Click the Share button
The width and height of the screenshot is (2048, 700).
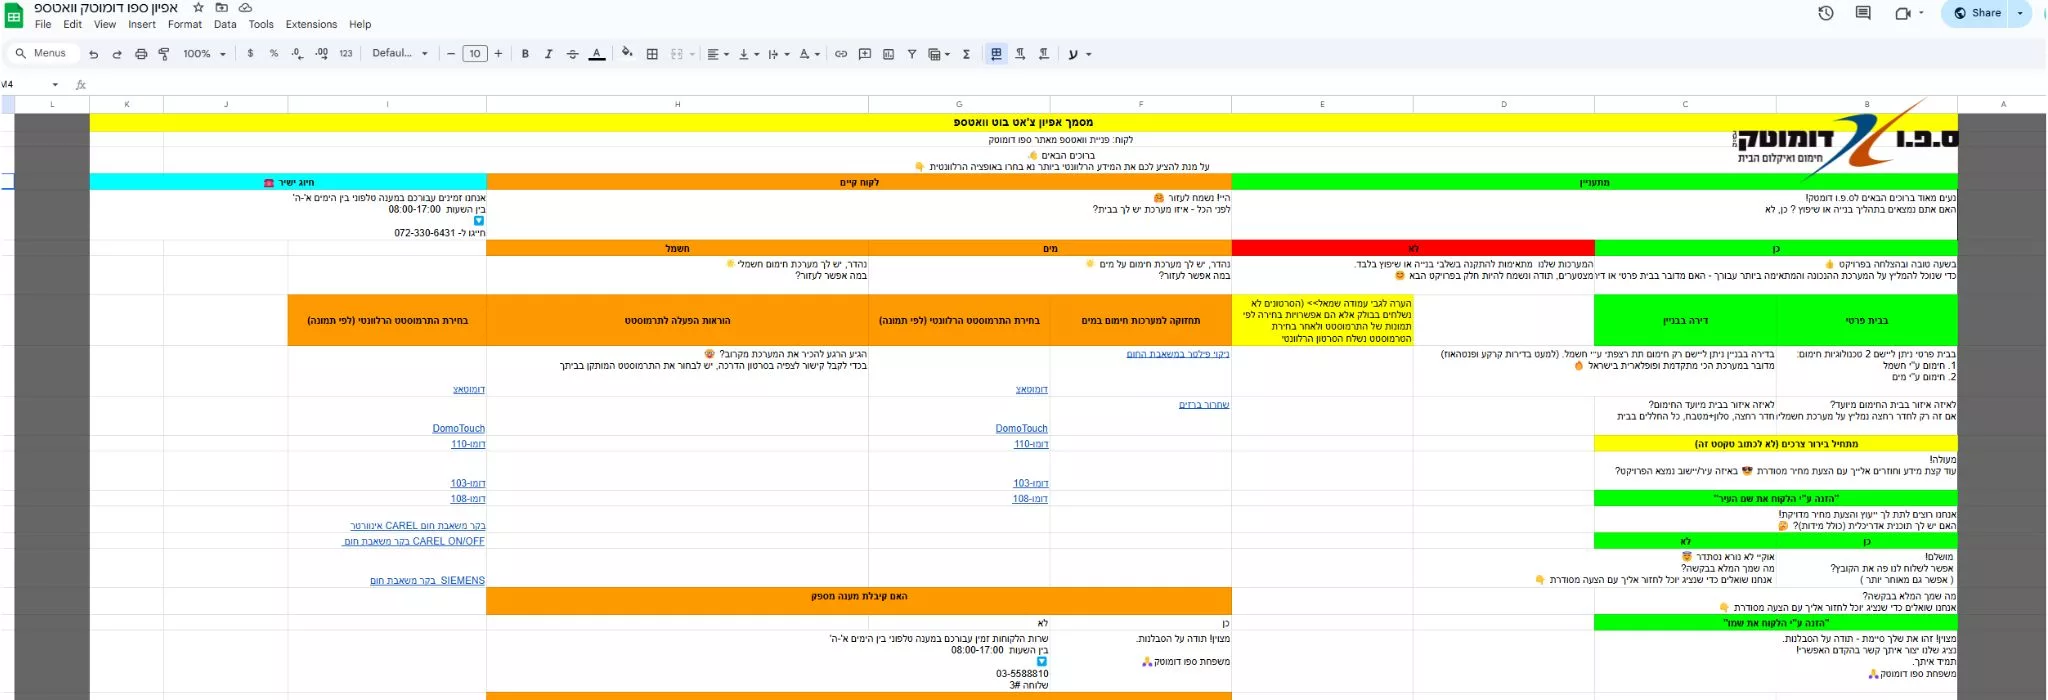click(x=1978, y=13)
